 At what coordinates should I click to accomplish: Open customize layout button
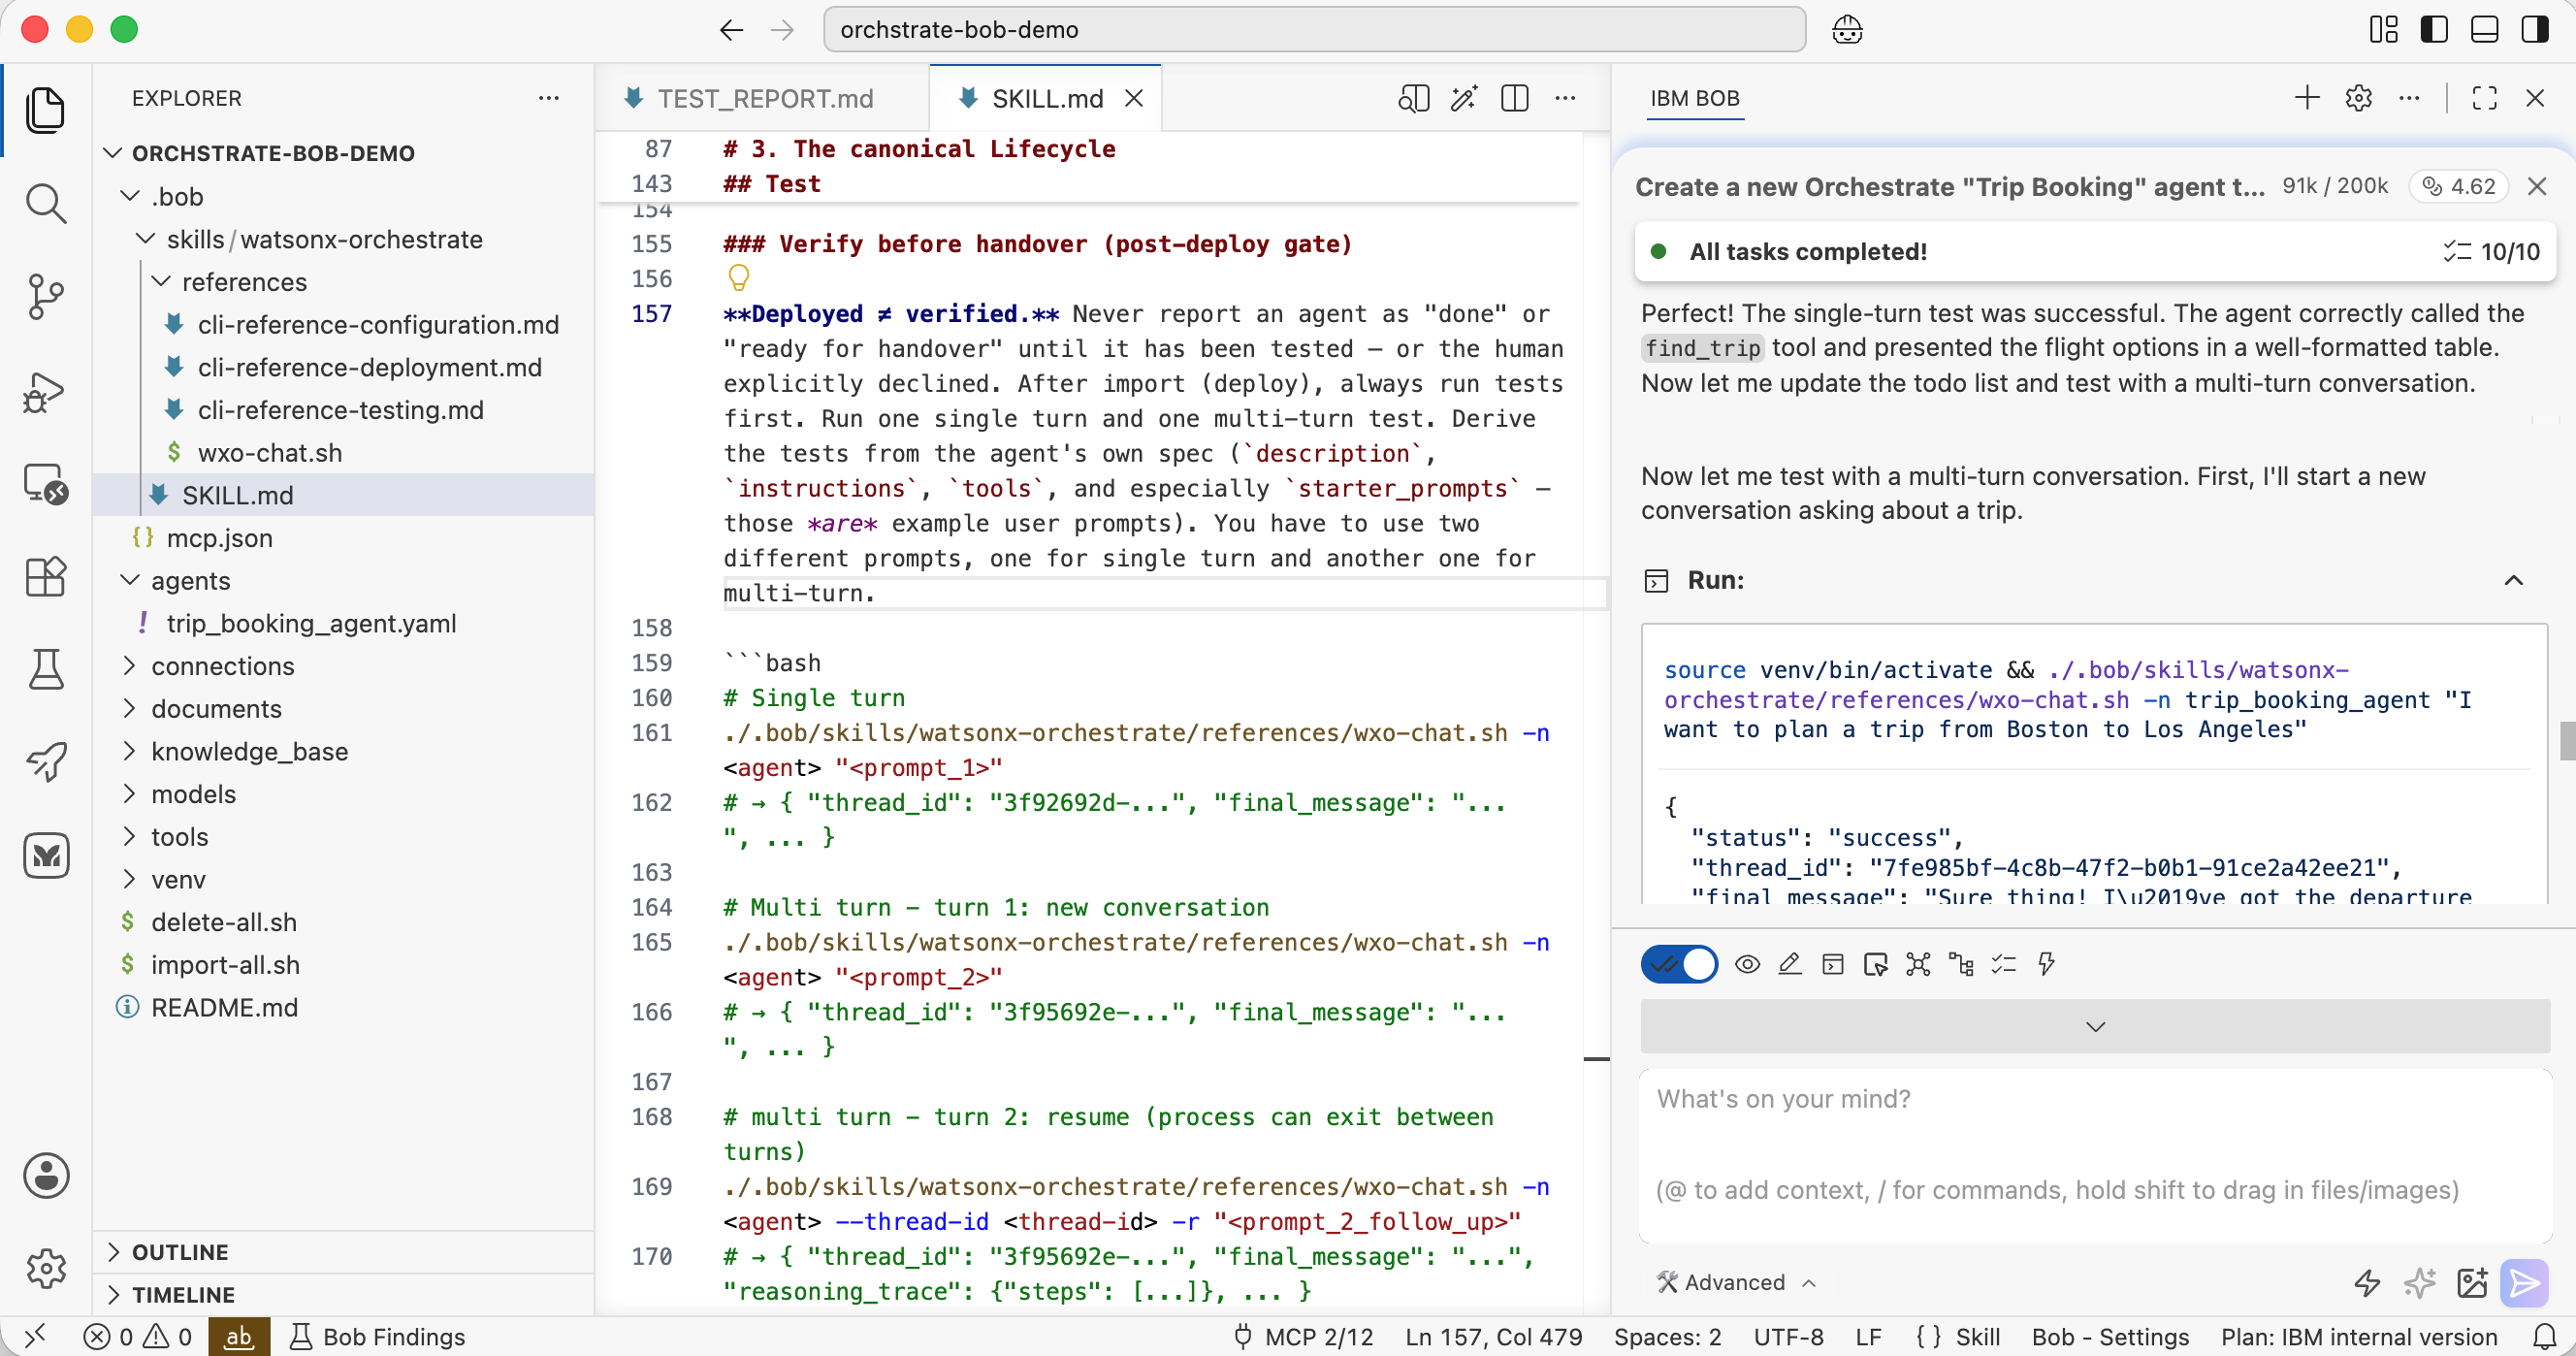point(2383,30)
